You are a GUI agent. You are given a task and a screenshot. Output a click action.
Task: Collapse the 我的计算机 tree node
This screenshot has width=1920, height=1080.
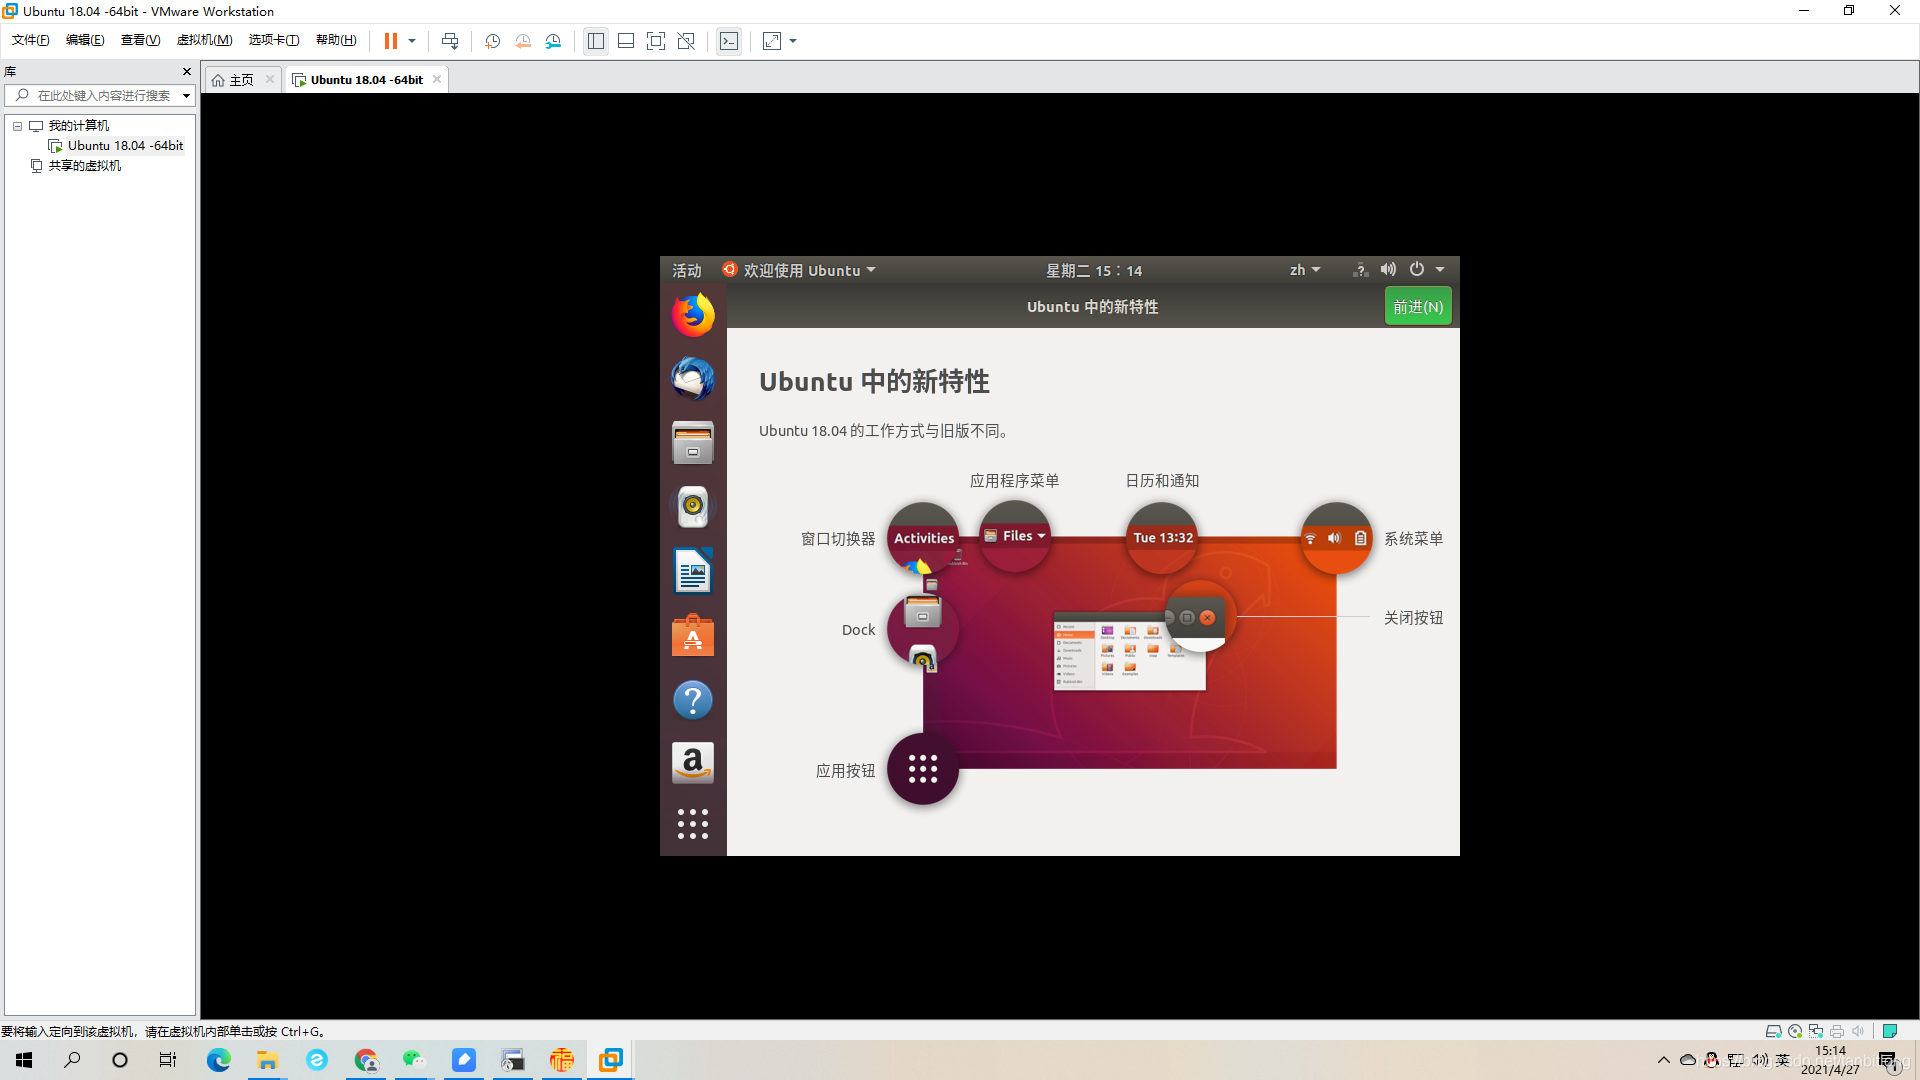pos(17,126)
